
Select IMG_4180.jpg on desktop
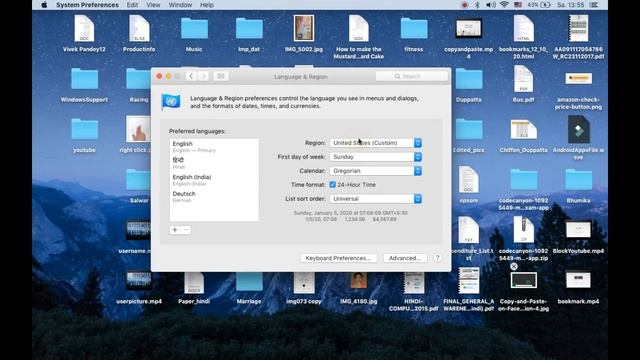(358, 281)
